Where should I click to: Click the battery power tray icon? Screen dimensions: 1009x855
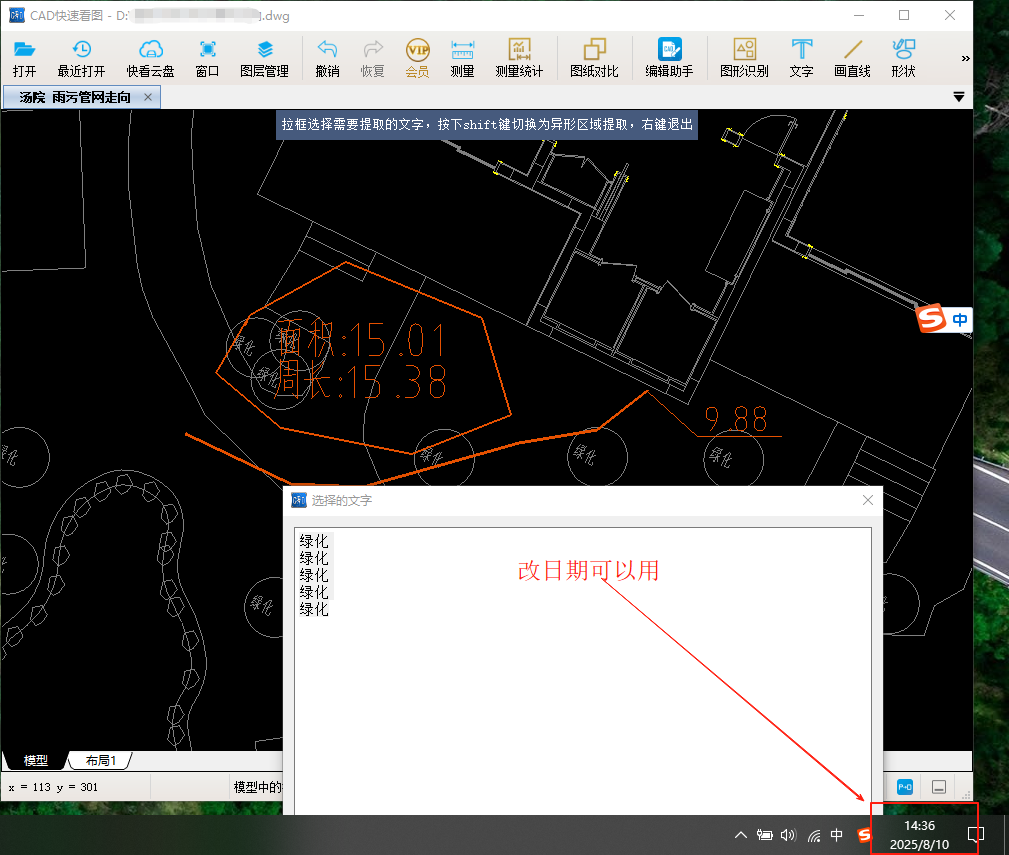[x=764, y=835]
